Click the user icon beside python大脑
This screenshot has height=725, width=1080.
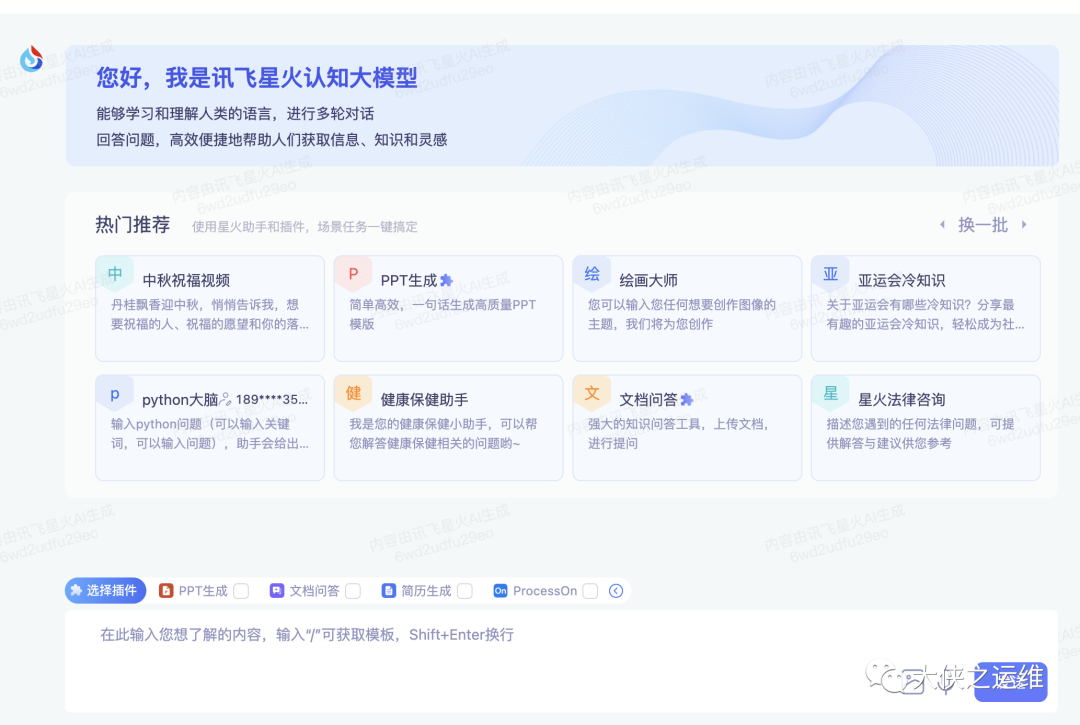point(225,399)
